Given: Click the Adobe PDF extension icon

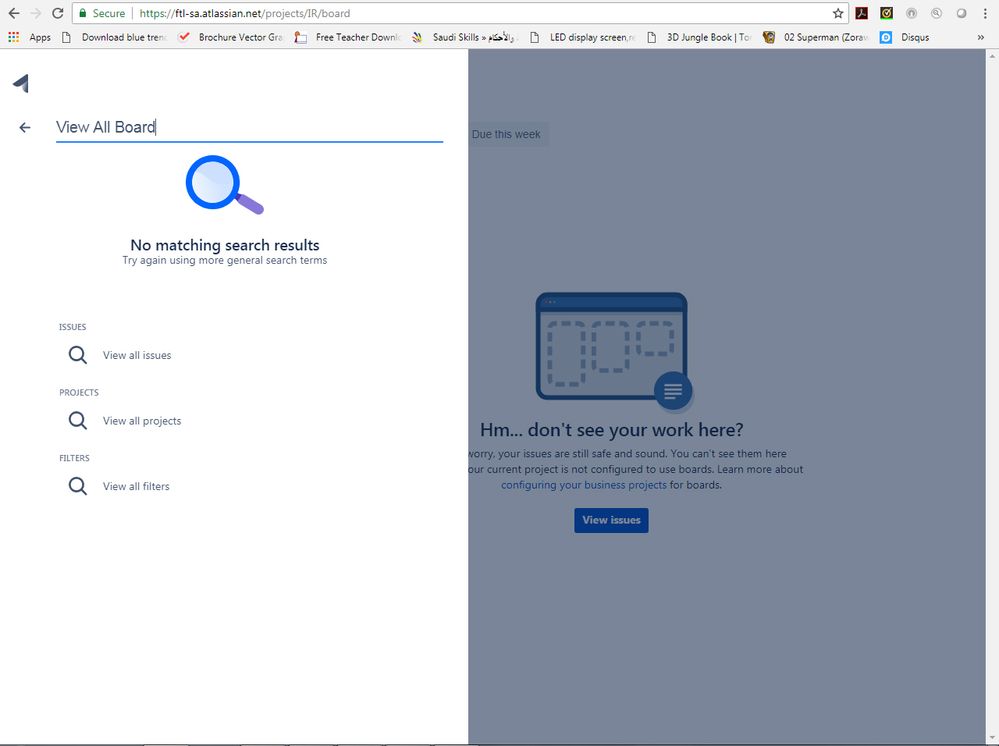Looking at the screenshot, I should pyautogui.click(x=861, y=13).
